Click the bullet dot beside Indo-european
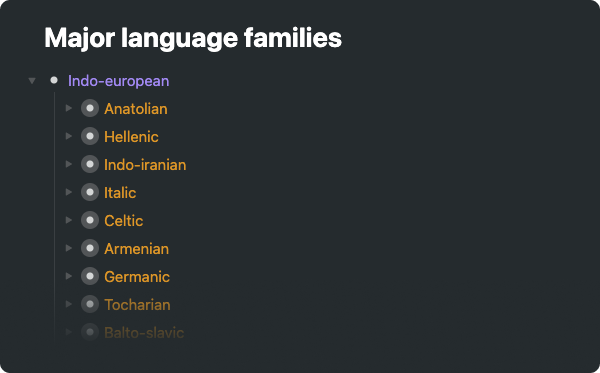 pos(54,80)
